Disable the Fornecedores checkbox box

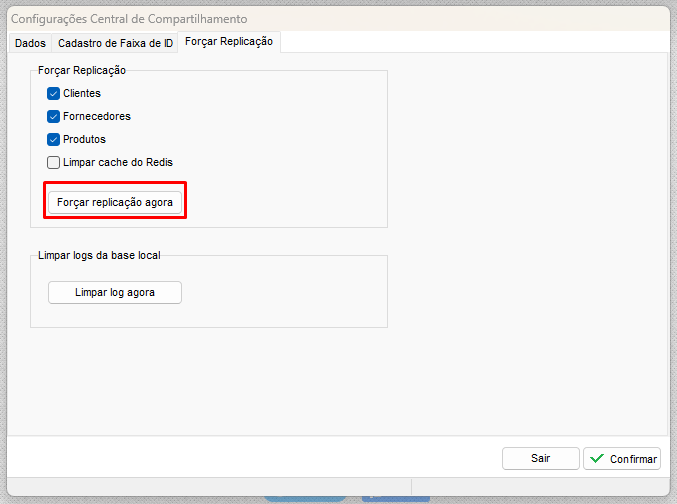click(54, 116)
